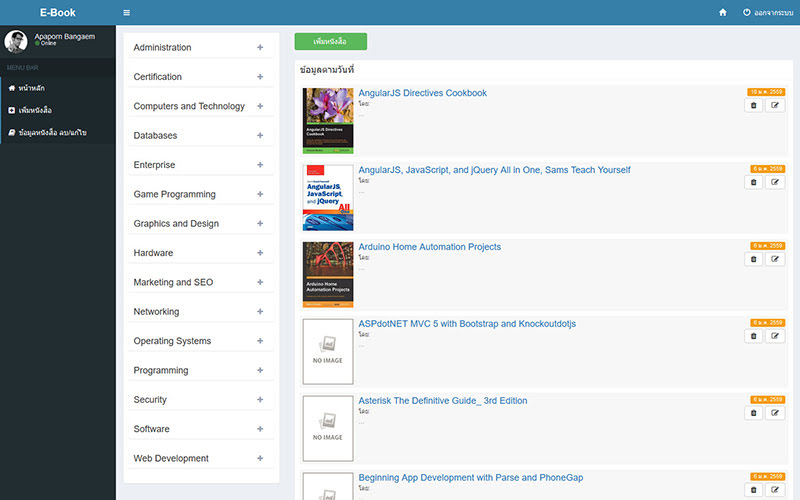Expand Marketing and SEO plus icon
800x500 pixels.
tap(260, 282)
